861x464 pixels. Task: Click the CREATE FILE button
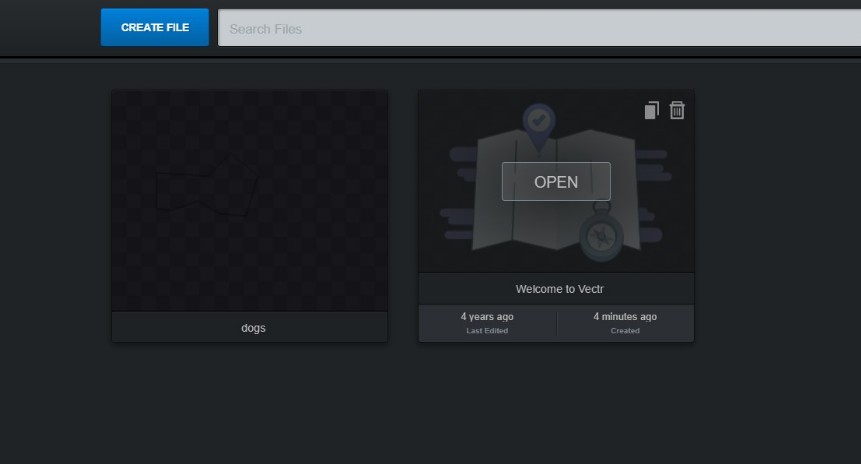click(155, 28)
